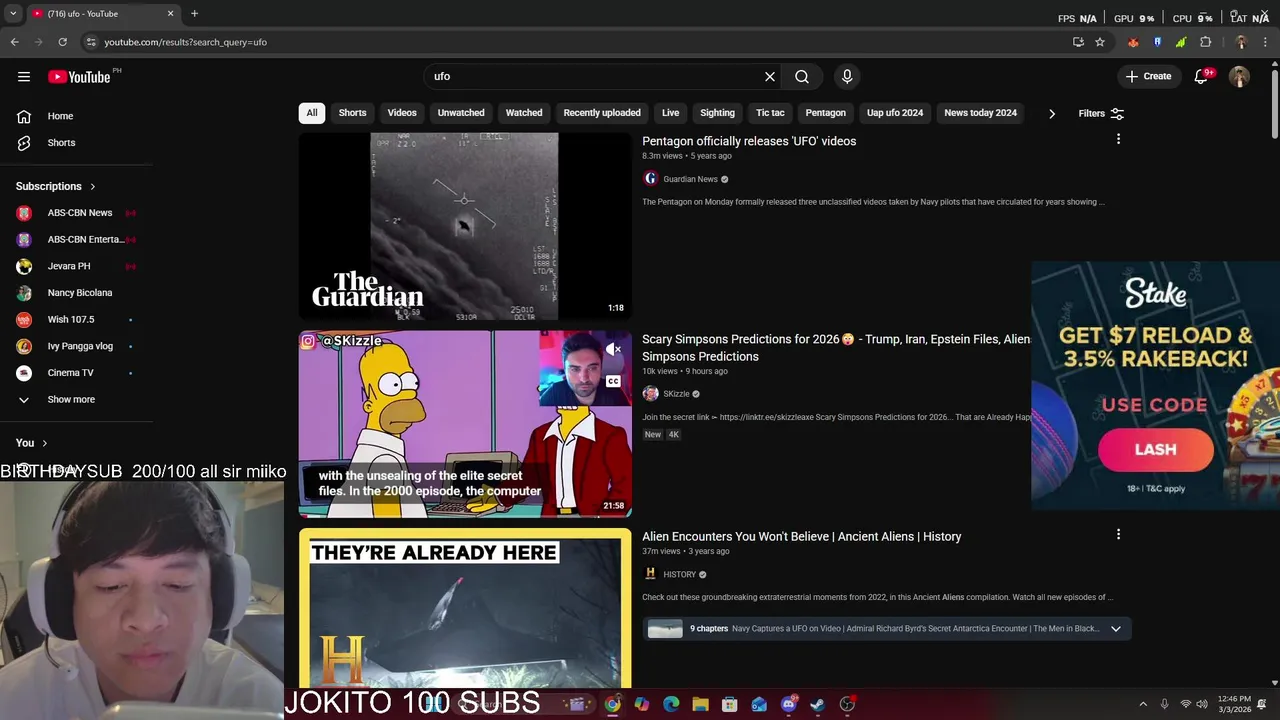Select the Uap ufo 2024 chip
This screenshot has width=1280, height=720.
click(x=895, y=113)
